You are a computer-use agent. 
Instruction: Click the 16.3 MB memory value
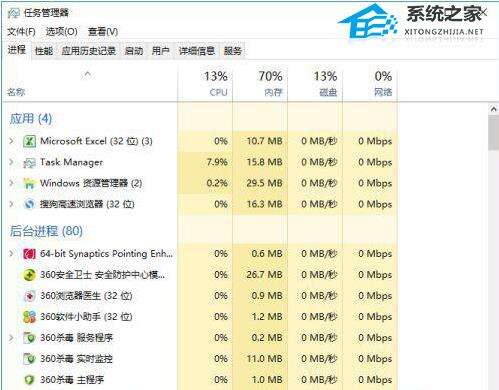pyautogui.click(x=264, y=204)
